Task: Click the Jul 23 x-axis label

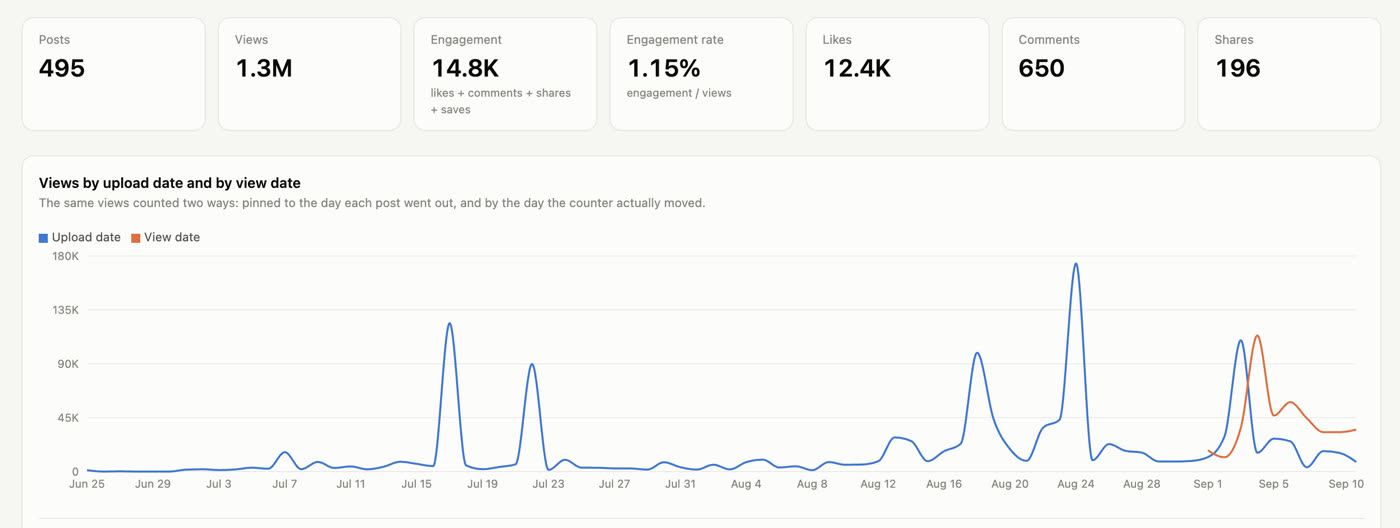Action: [548, 484]
